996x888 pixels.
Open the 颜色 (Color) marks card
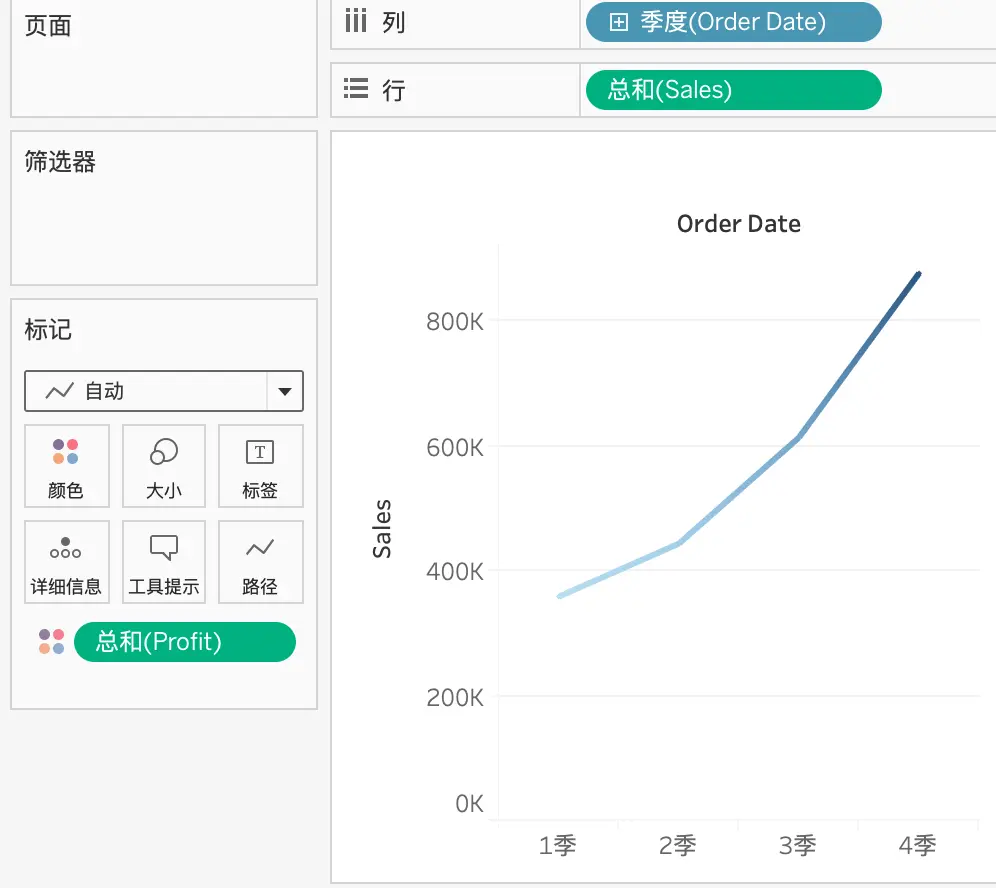pyautogui.click(x=67, y=466)
